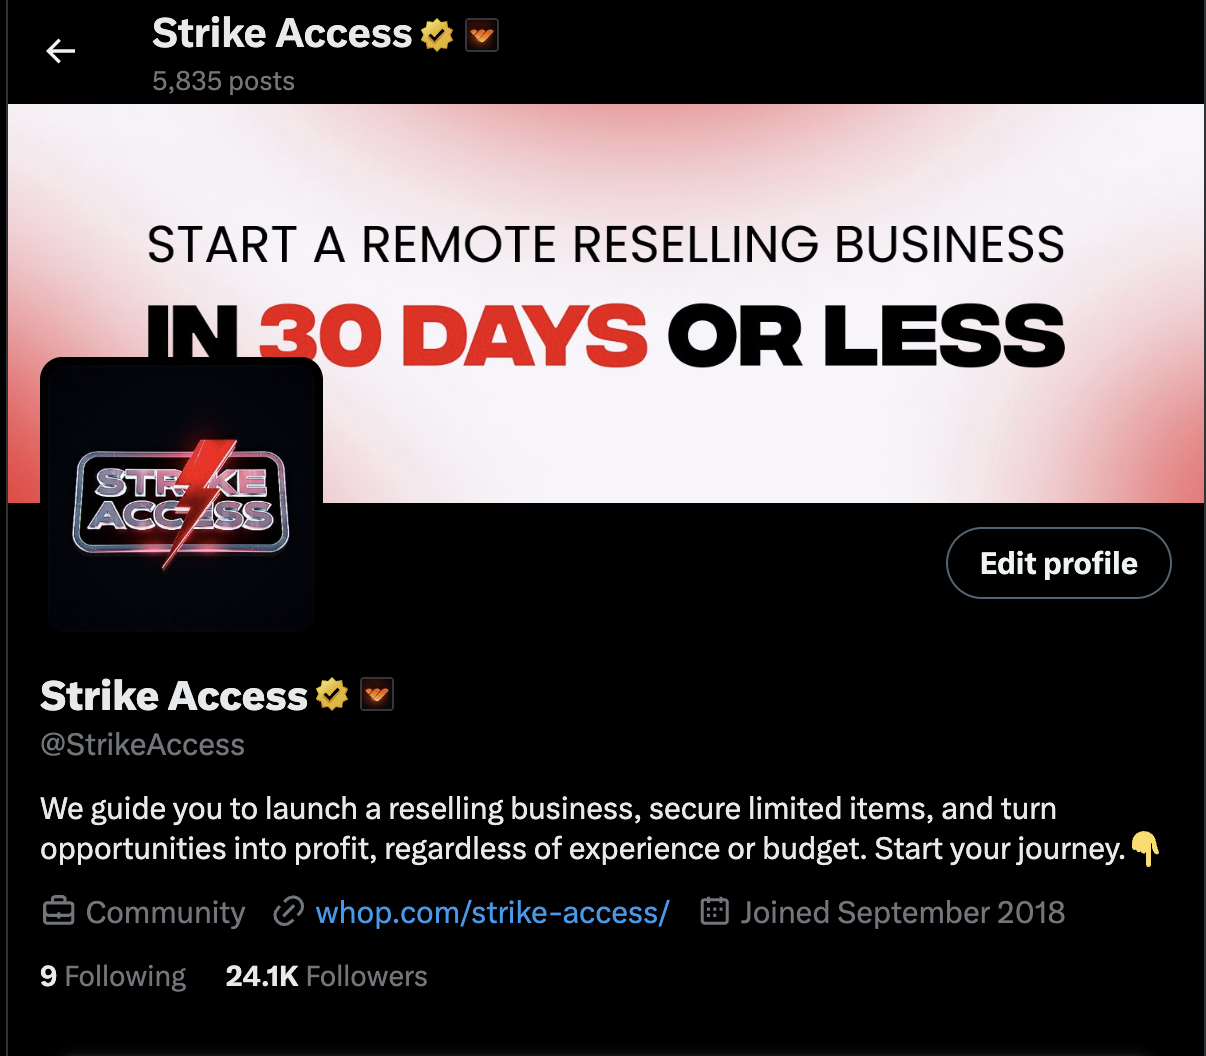Click the calendar joined-date icon
The width and height of the screenshot is (1206, 1056).
(x=714, y=912)
